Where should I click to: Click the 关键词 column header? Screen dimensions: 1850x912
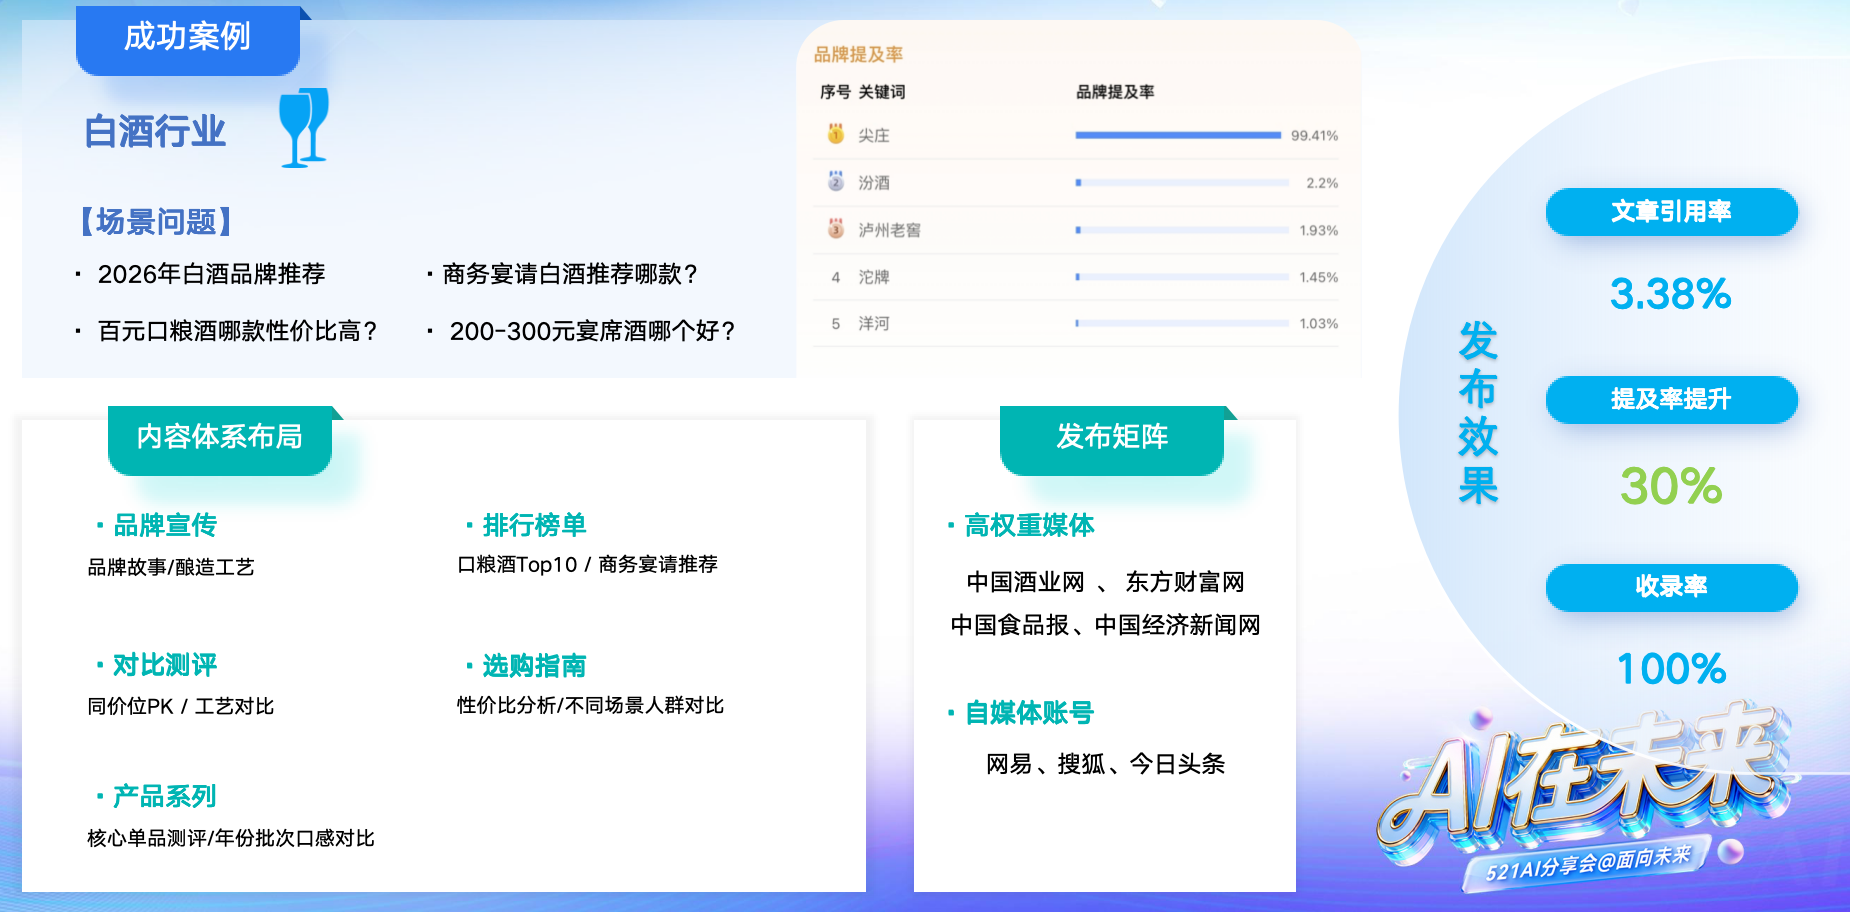pyautogui.click(x=882, y=92)
